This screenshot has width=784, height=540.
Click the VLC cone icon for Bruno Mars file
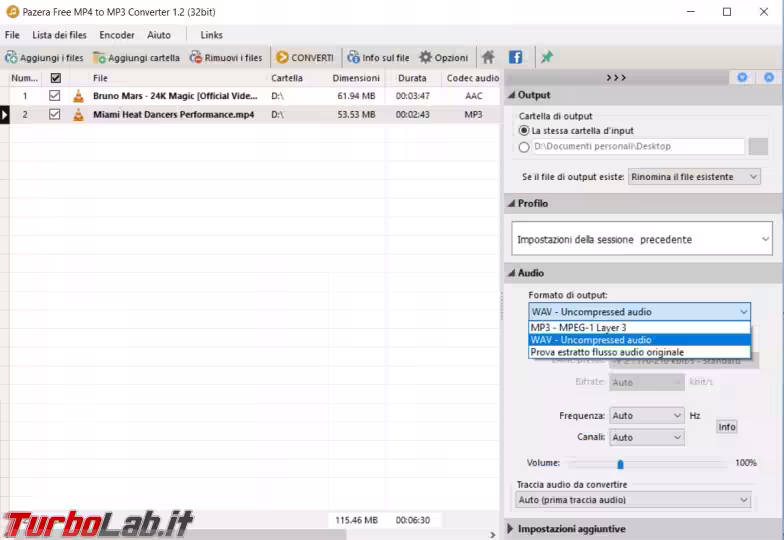point(78,96)
